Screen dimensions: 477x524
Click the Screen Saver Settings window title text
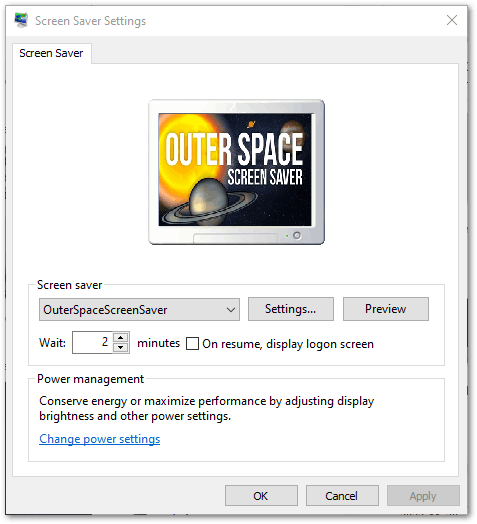click(x=91, y=21)
